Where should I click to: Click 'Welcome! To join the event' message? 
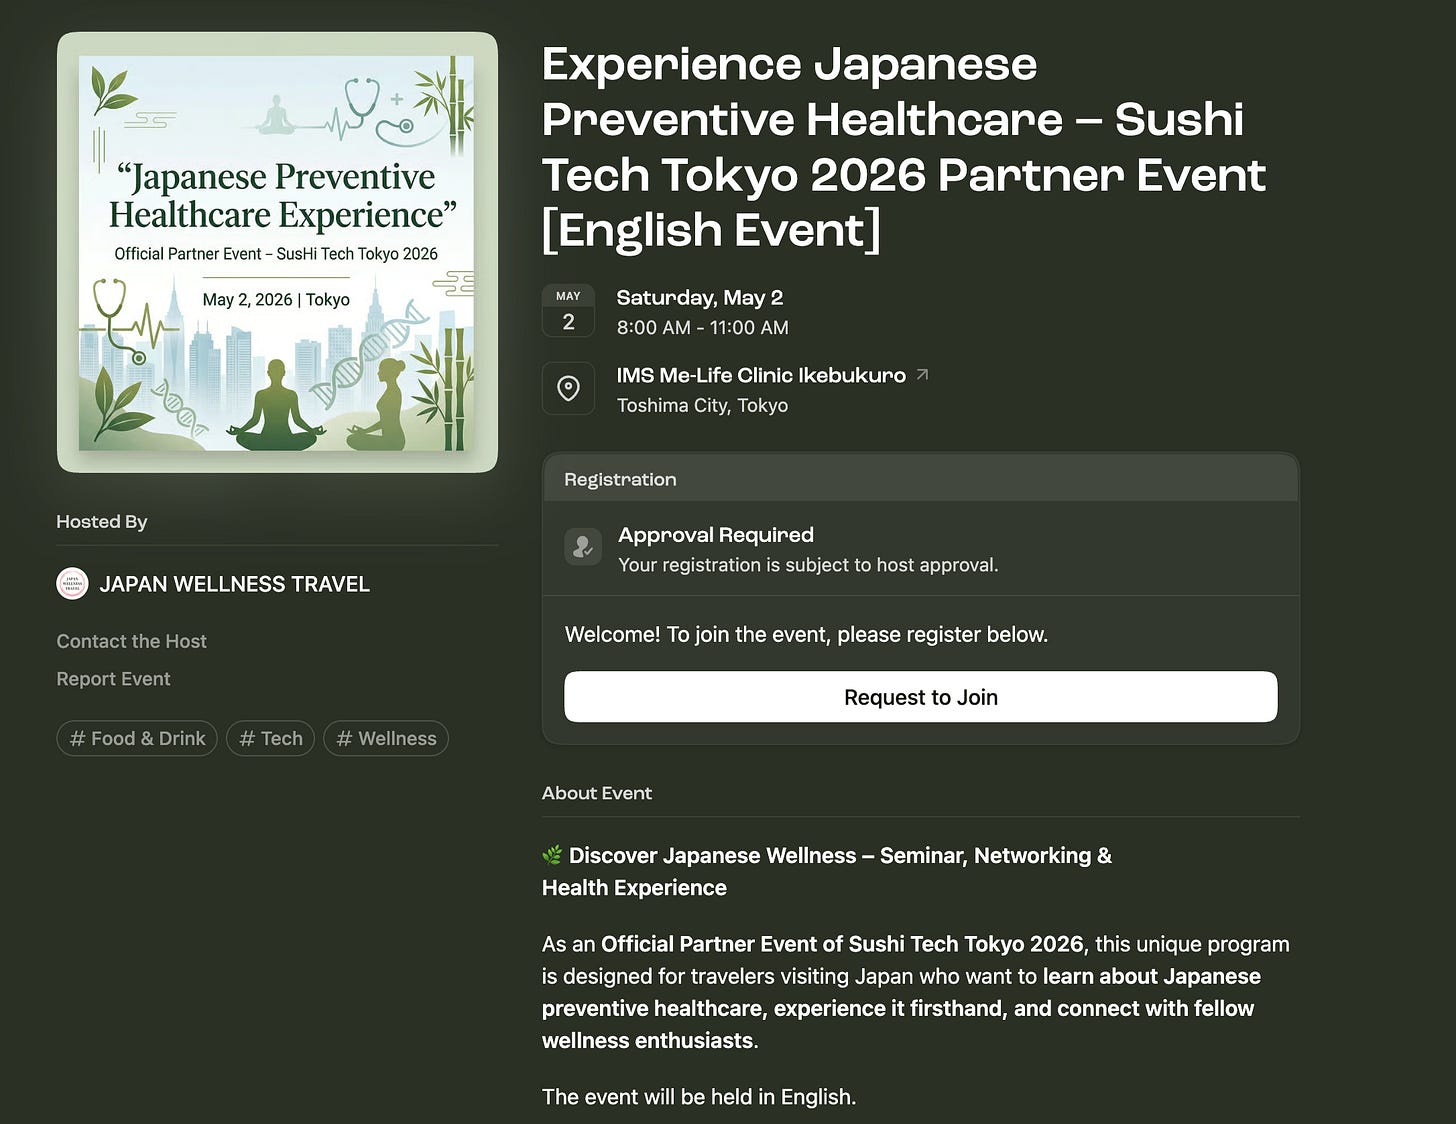click(x=806, y=634)
